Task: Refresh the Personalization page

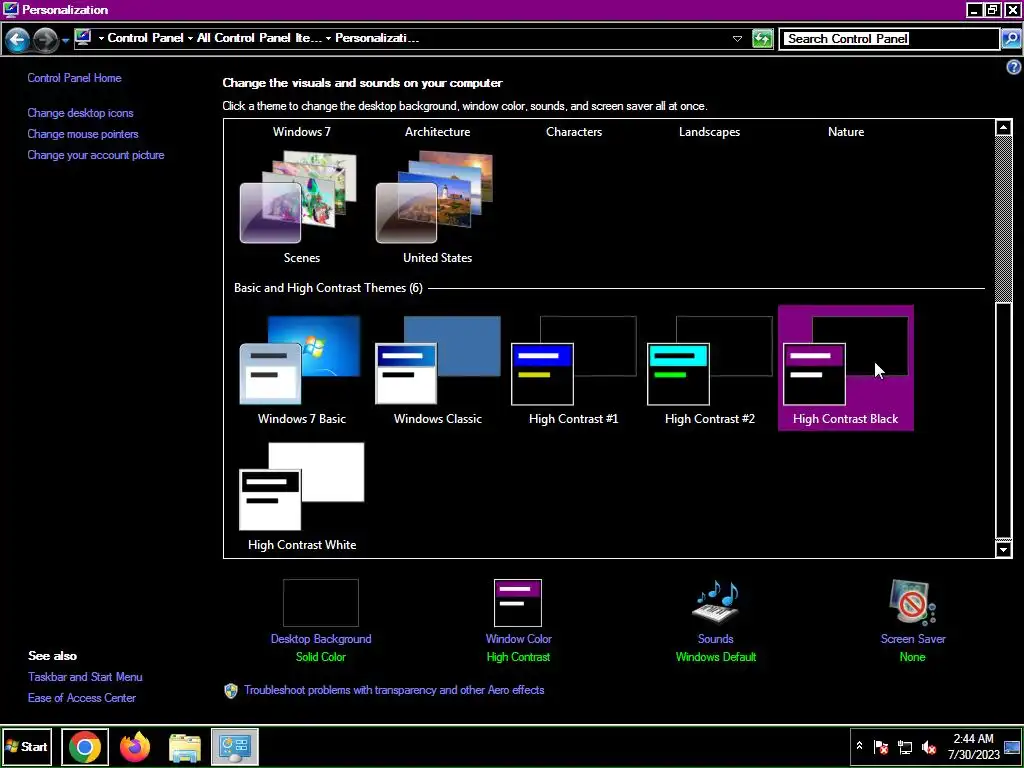Action: point(762,39)
